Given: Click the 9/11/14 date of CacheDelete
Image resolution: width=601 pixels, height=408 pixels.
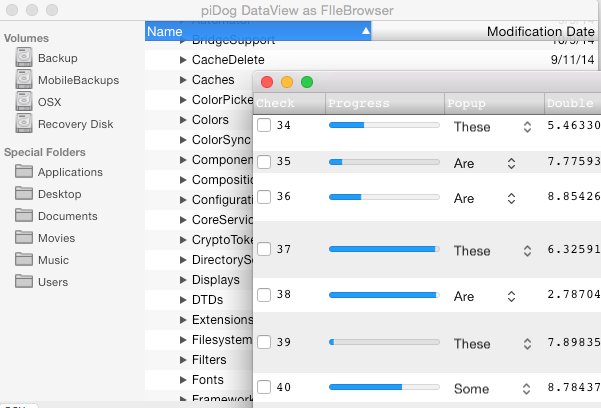Looking at the screenshot, I should 572,60.
